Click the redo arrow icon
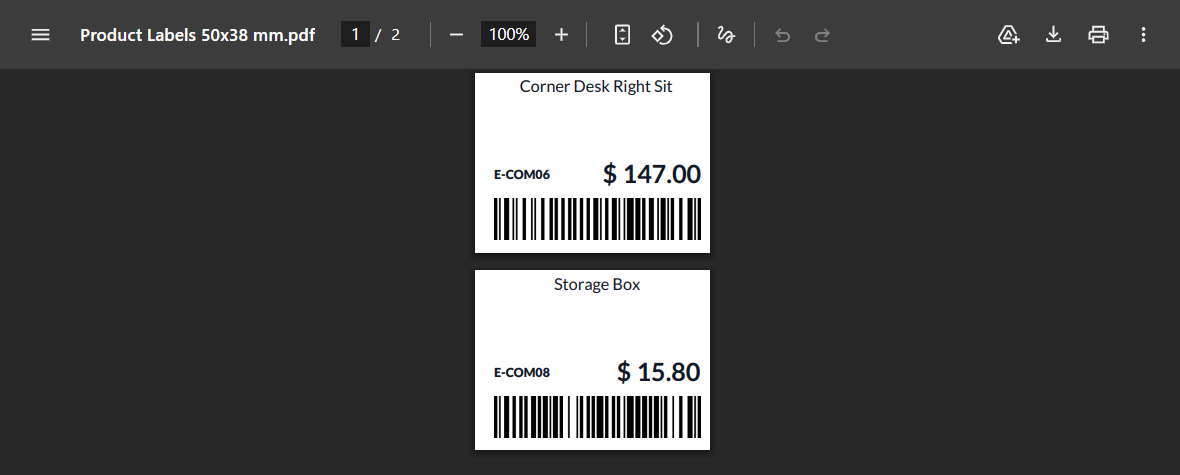Viewport: 1180px width, 475px height. point(822,35)
